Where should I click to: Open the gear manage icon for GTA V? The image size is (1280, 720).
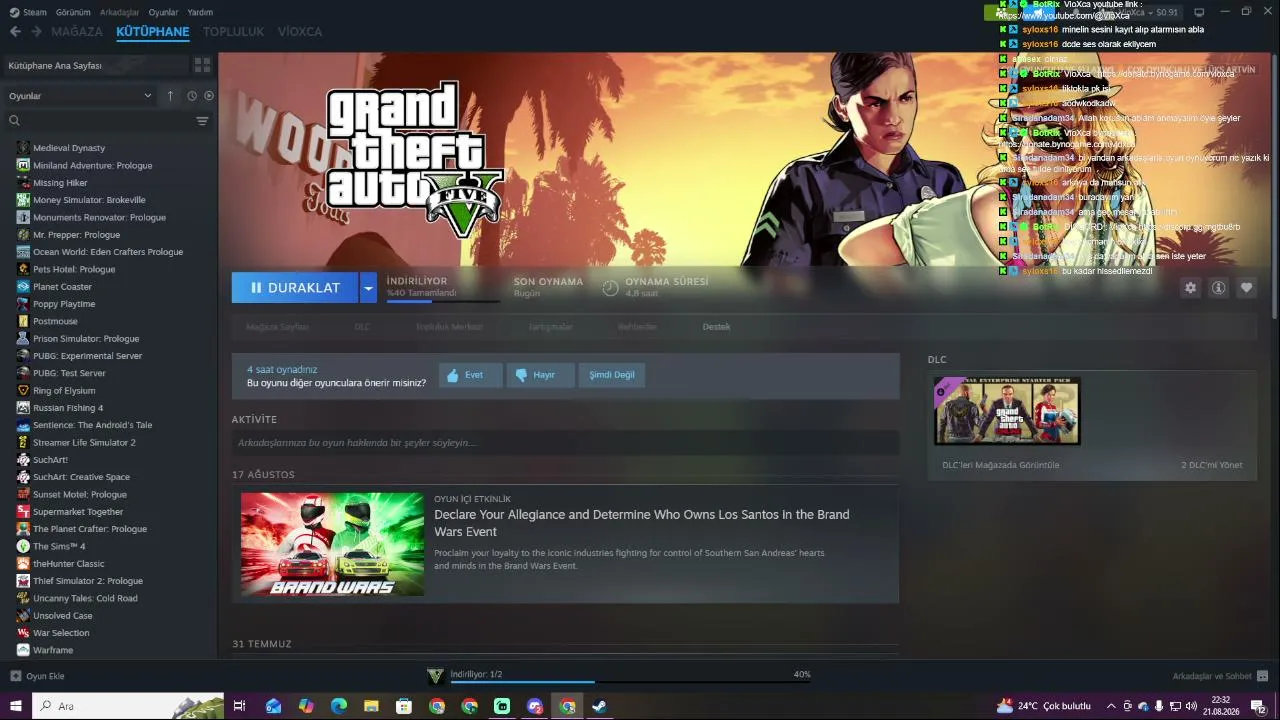[x=1190, y=288]
